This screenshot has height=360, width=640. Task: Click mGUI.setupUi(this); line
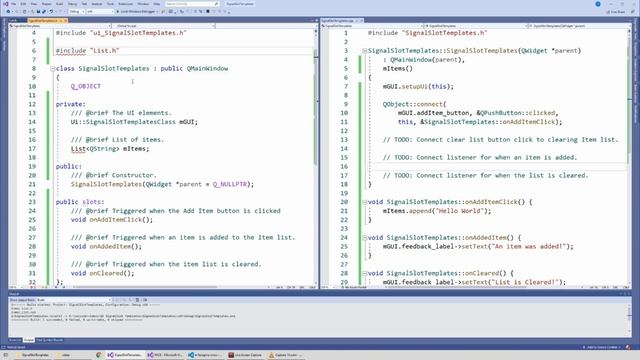[418, 86]
